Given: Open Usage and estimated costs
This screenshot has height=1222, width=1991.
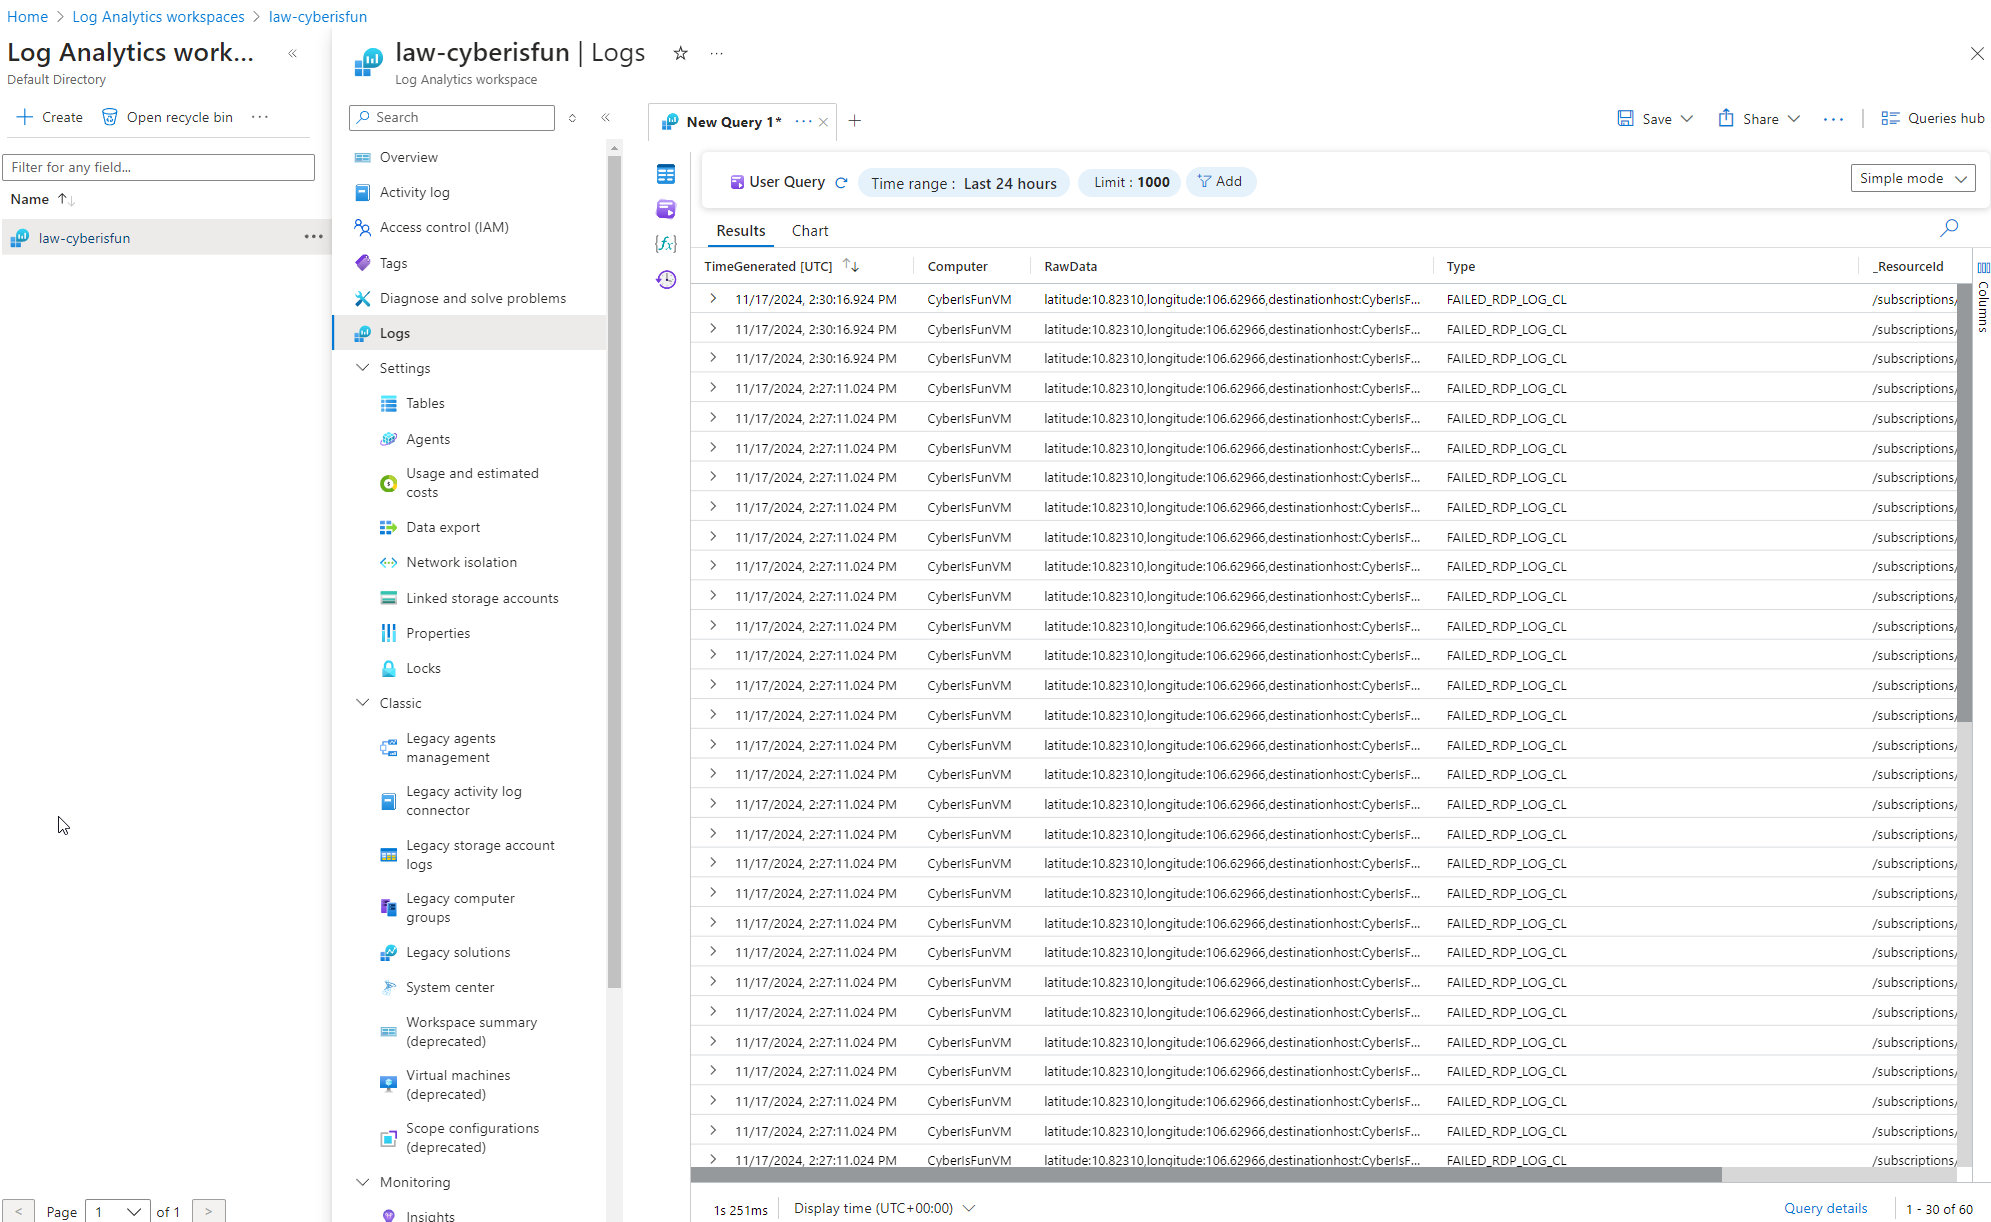Looking at the screenshot, I should click(472, 483).
